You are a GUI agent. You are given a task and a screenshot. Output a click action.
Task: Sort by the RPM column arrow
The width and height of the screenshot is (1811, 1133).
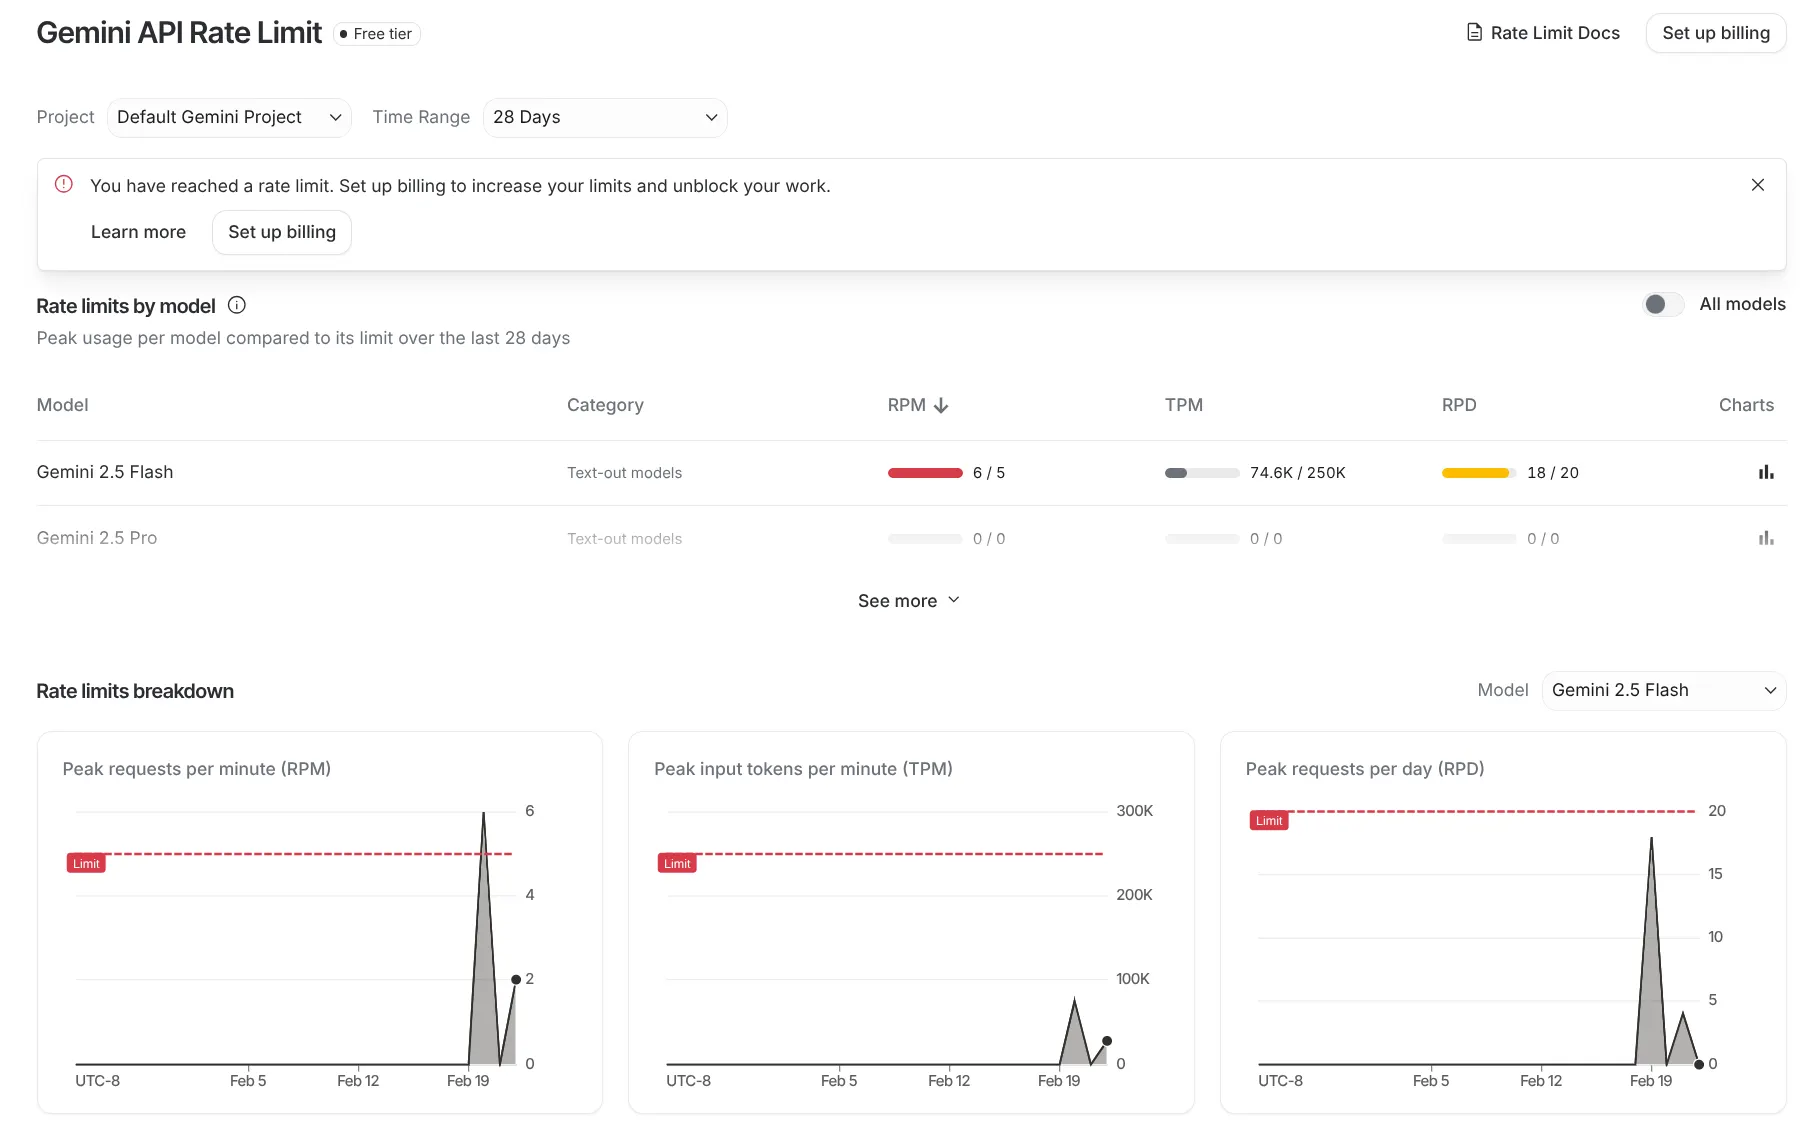[941, 405]
